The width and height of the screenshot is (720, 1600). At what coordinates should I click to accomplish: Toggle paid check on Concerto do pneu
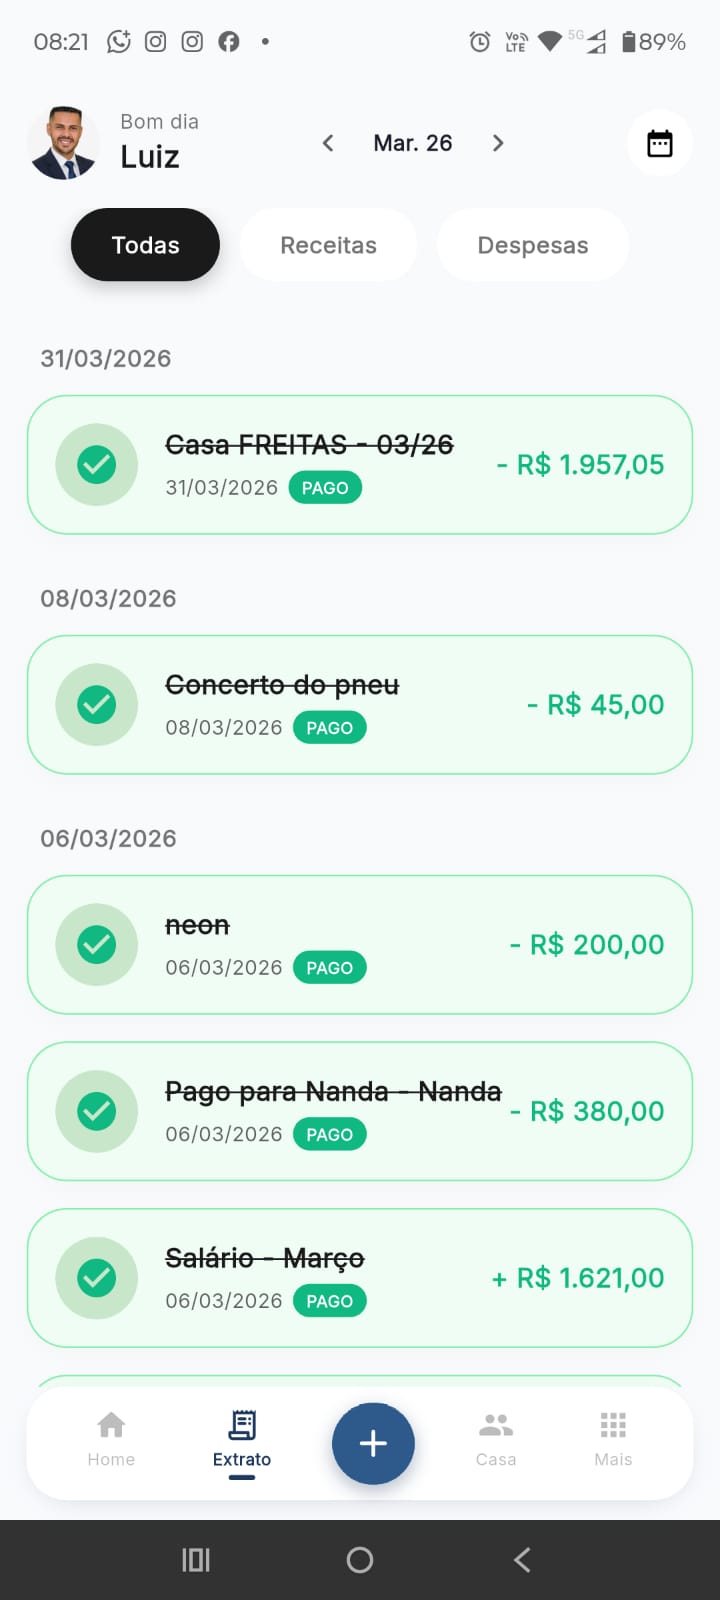coord(97,705)
